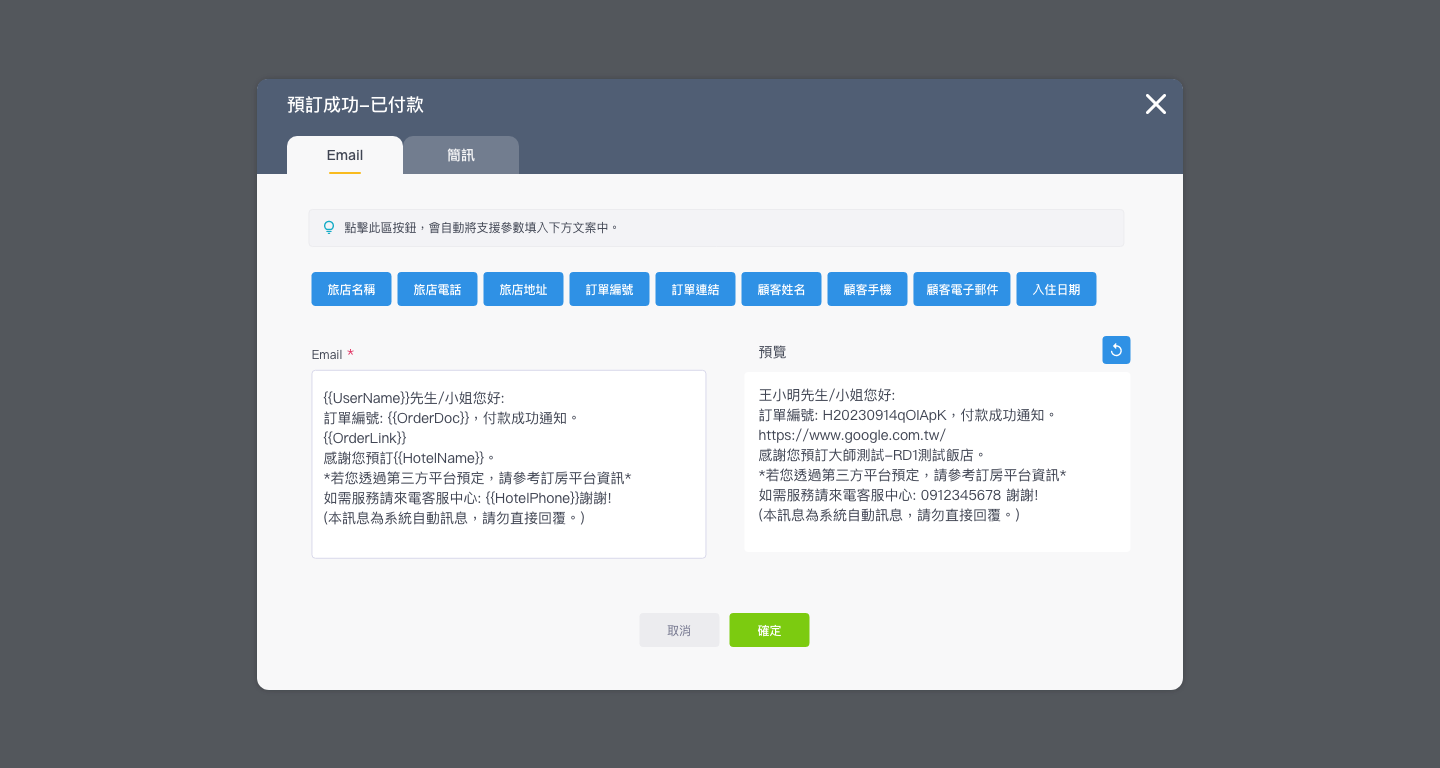Viewport: 1440px width, 768px height.
Task: Click the google.com.tw URL in preview
Action: pyautogui.click(x=852, y=435)
